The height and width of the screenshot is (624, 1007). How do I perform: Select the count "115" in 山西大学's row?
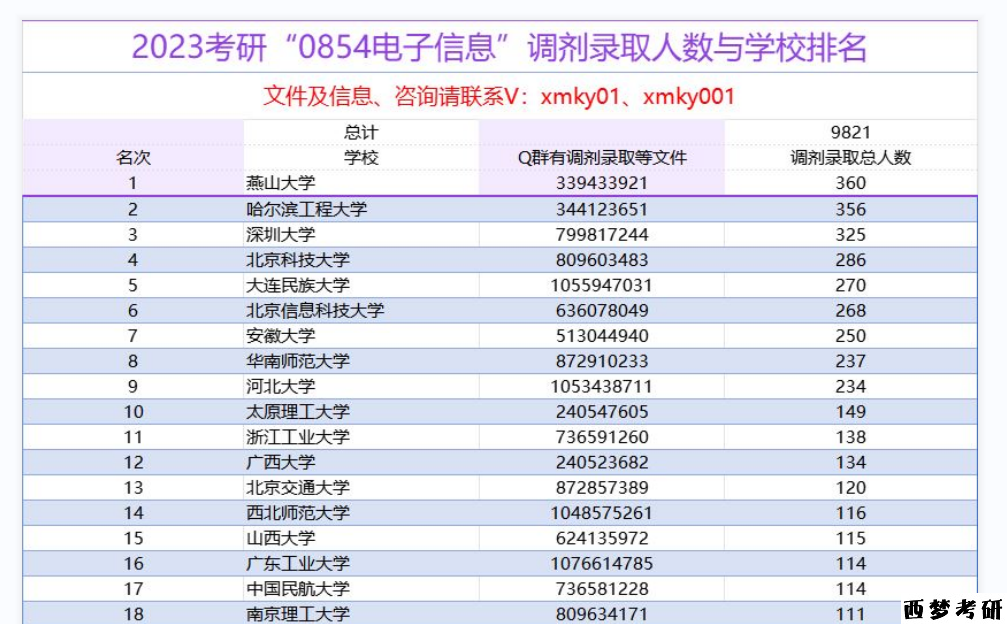pyautogui.click(x=850, y=538)
